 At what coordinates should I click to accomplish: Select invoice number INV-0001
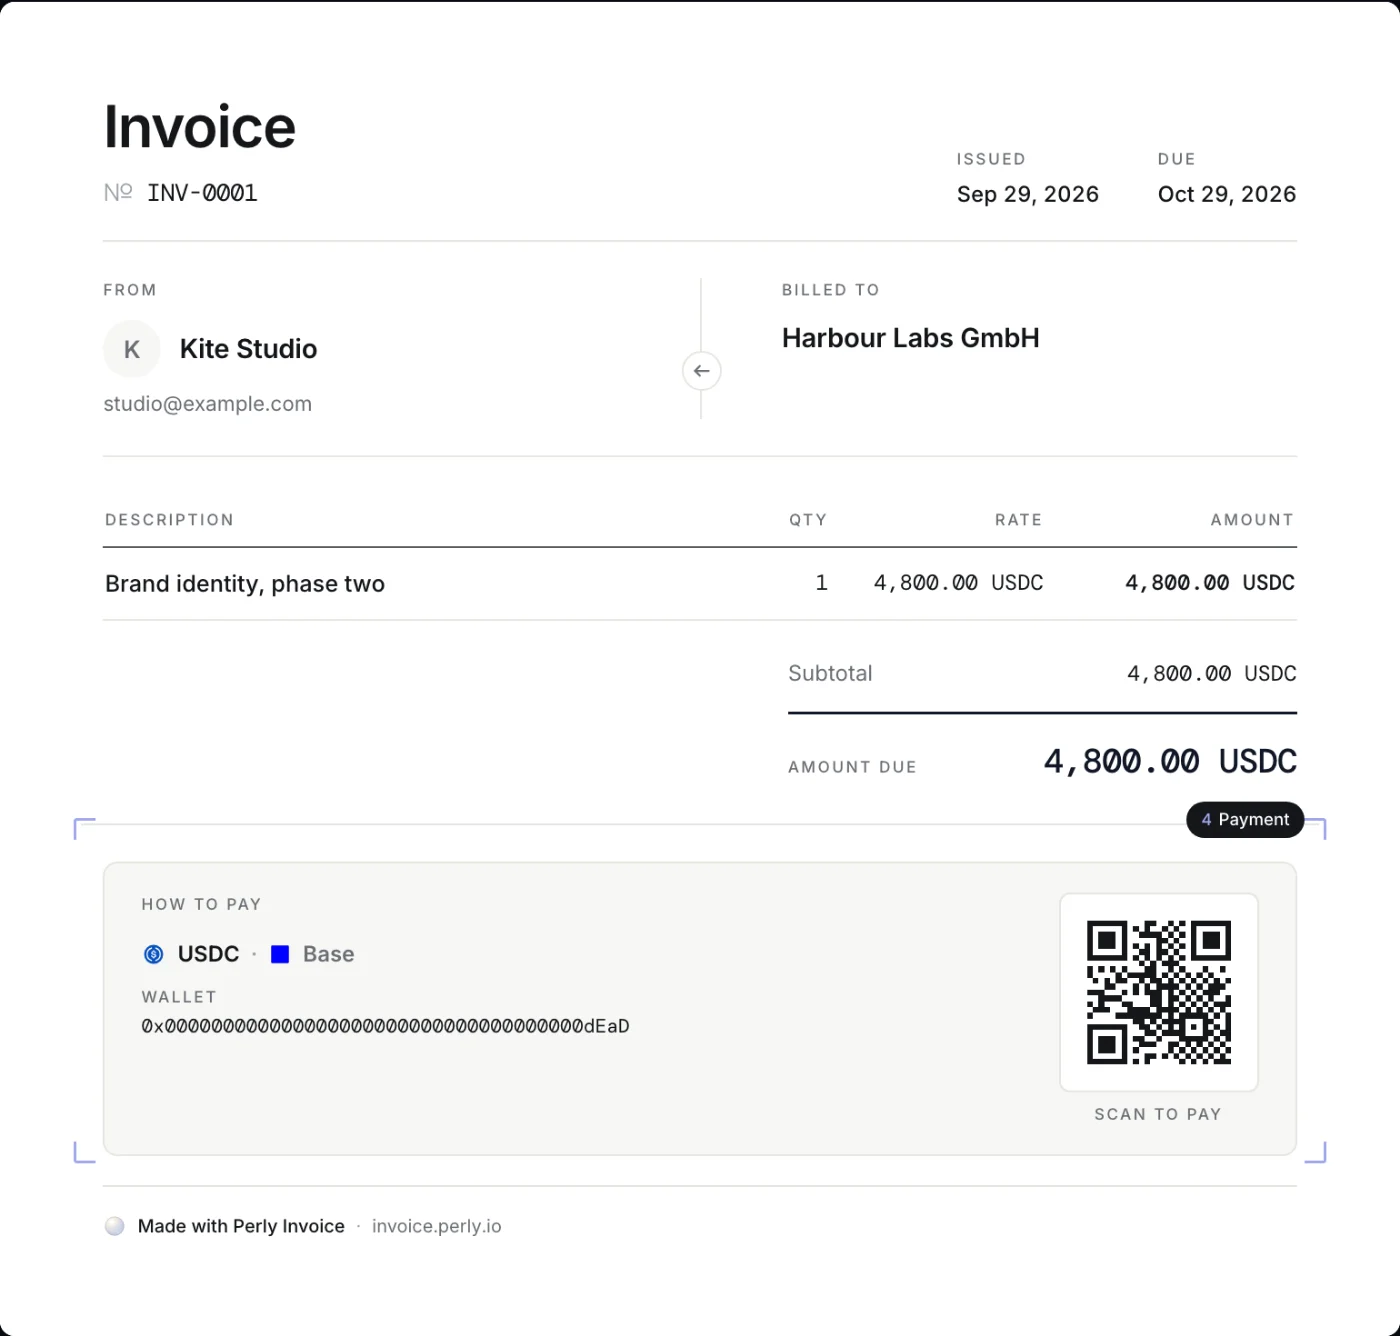(202, 193)
